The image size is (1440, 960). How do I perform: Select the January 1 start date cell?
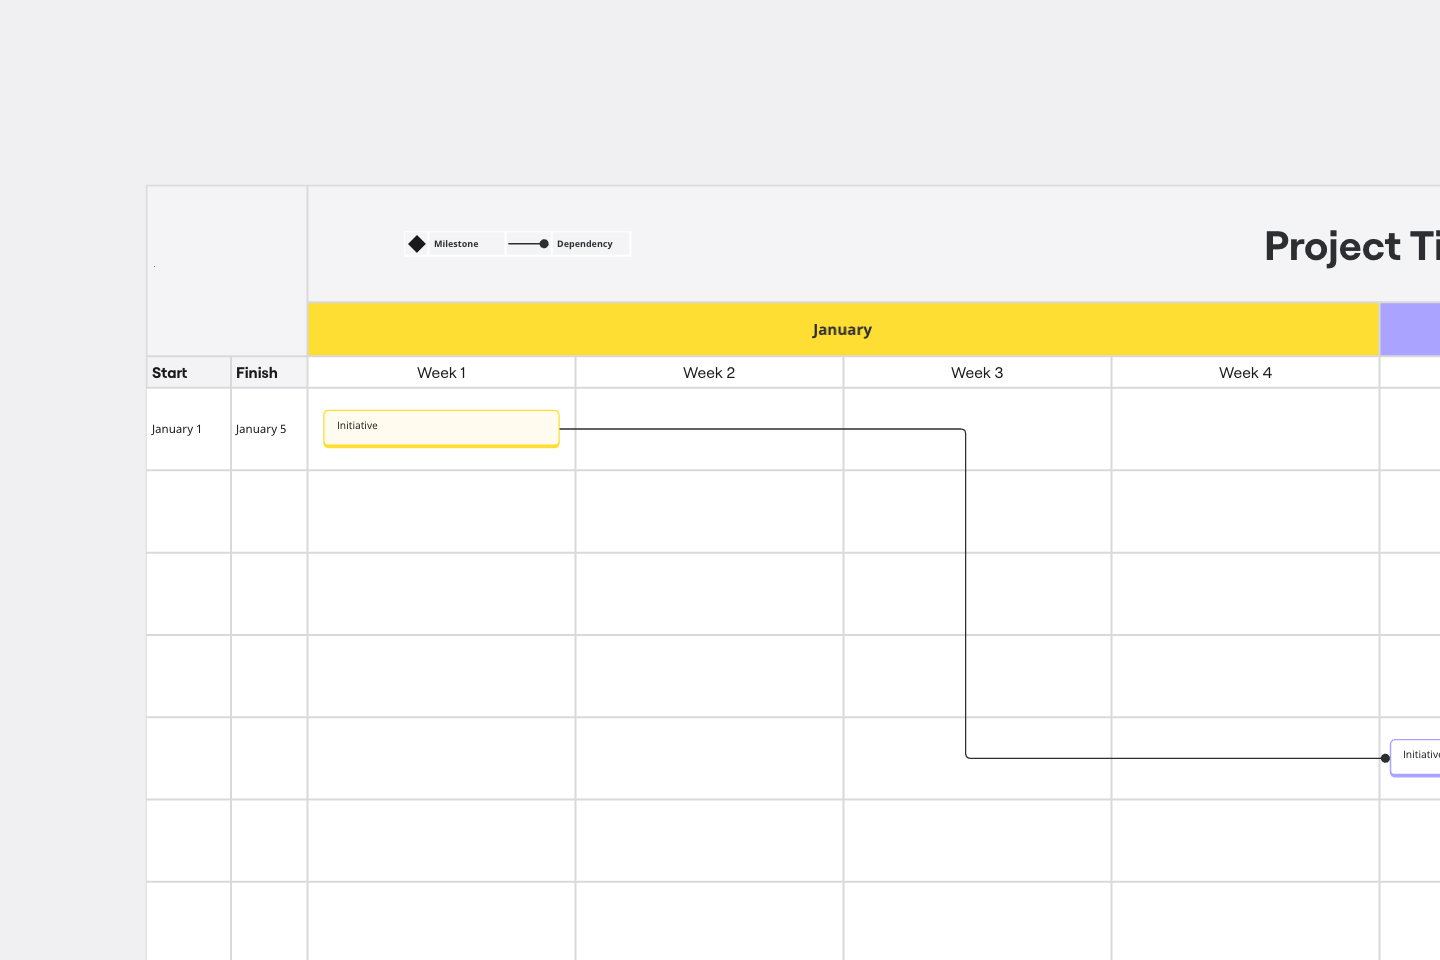click(177, 429)
